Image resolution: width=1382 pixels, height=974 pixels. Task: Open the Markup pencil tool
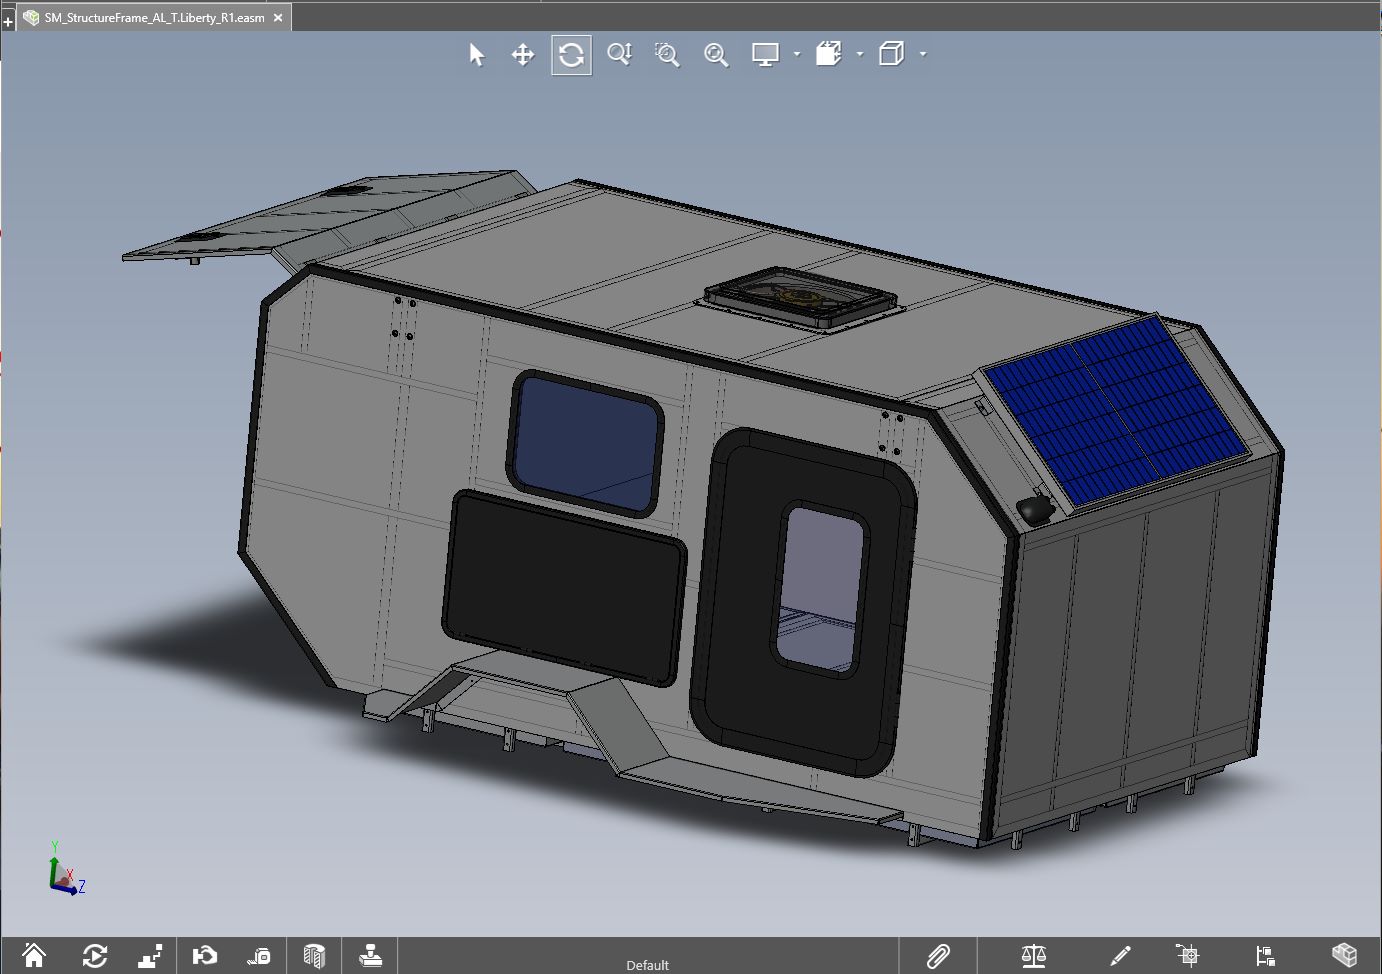click(1120, 956)
